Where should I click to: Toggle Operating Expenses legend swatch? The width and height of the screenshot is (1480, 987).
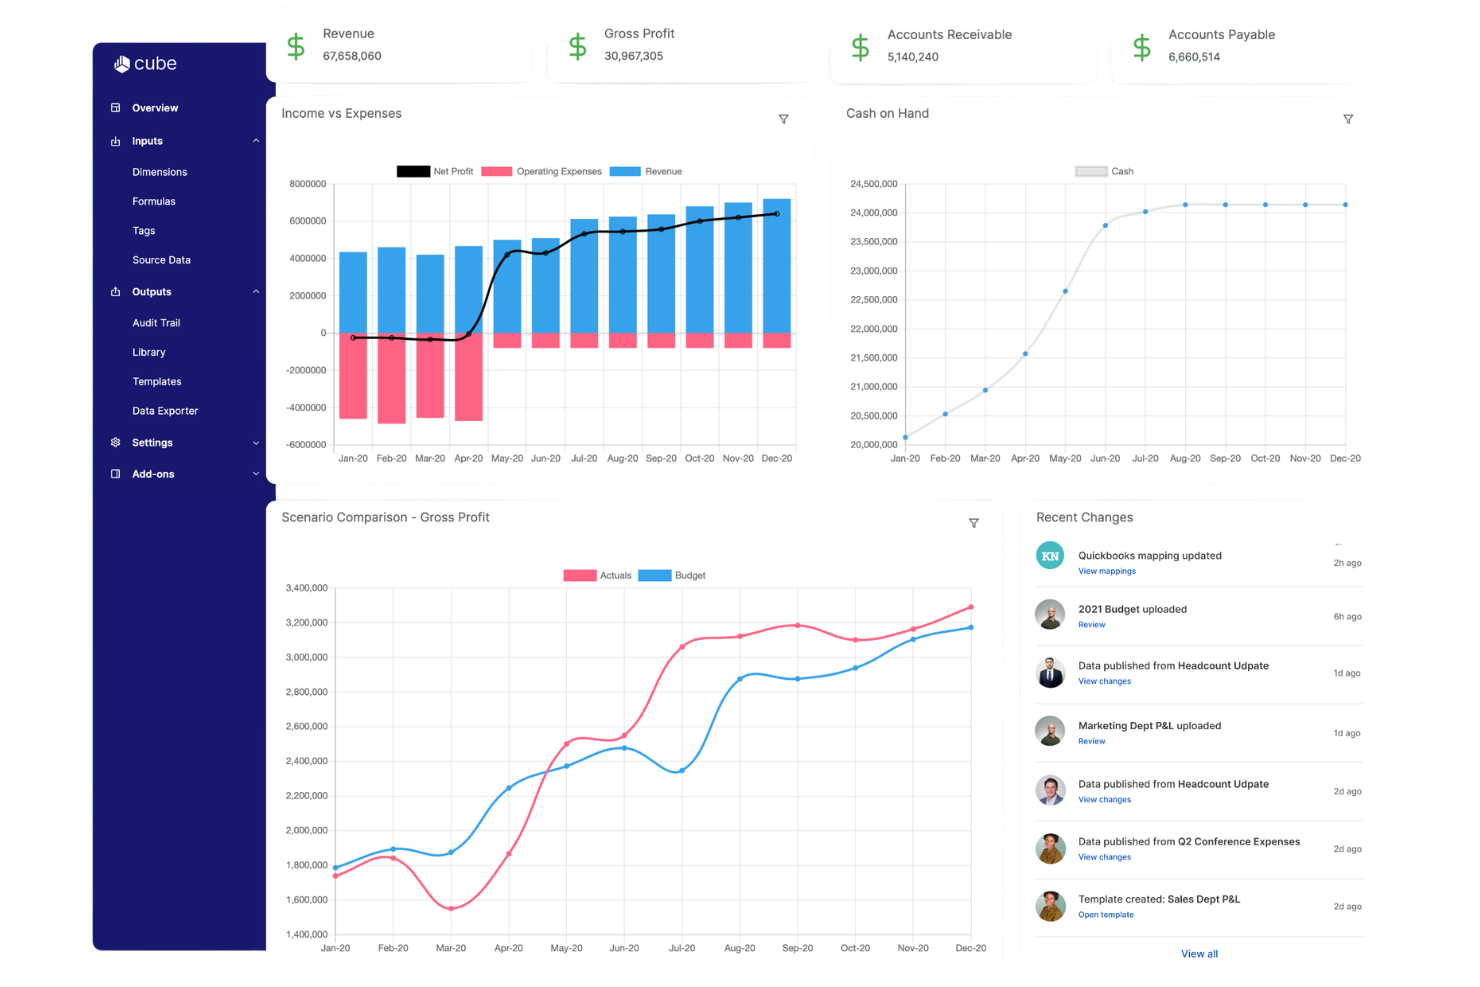point(497,172)
